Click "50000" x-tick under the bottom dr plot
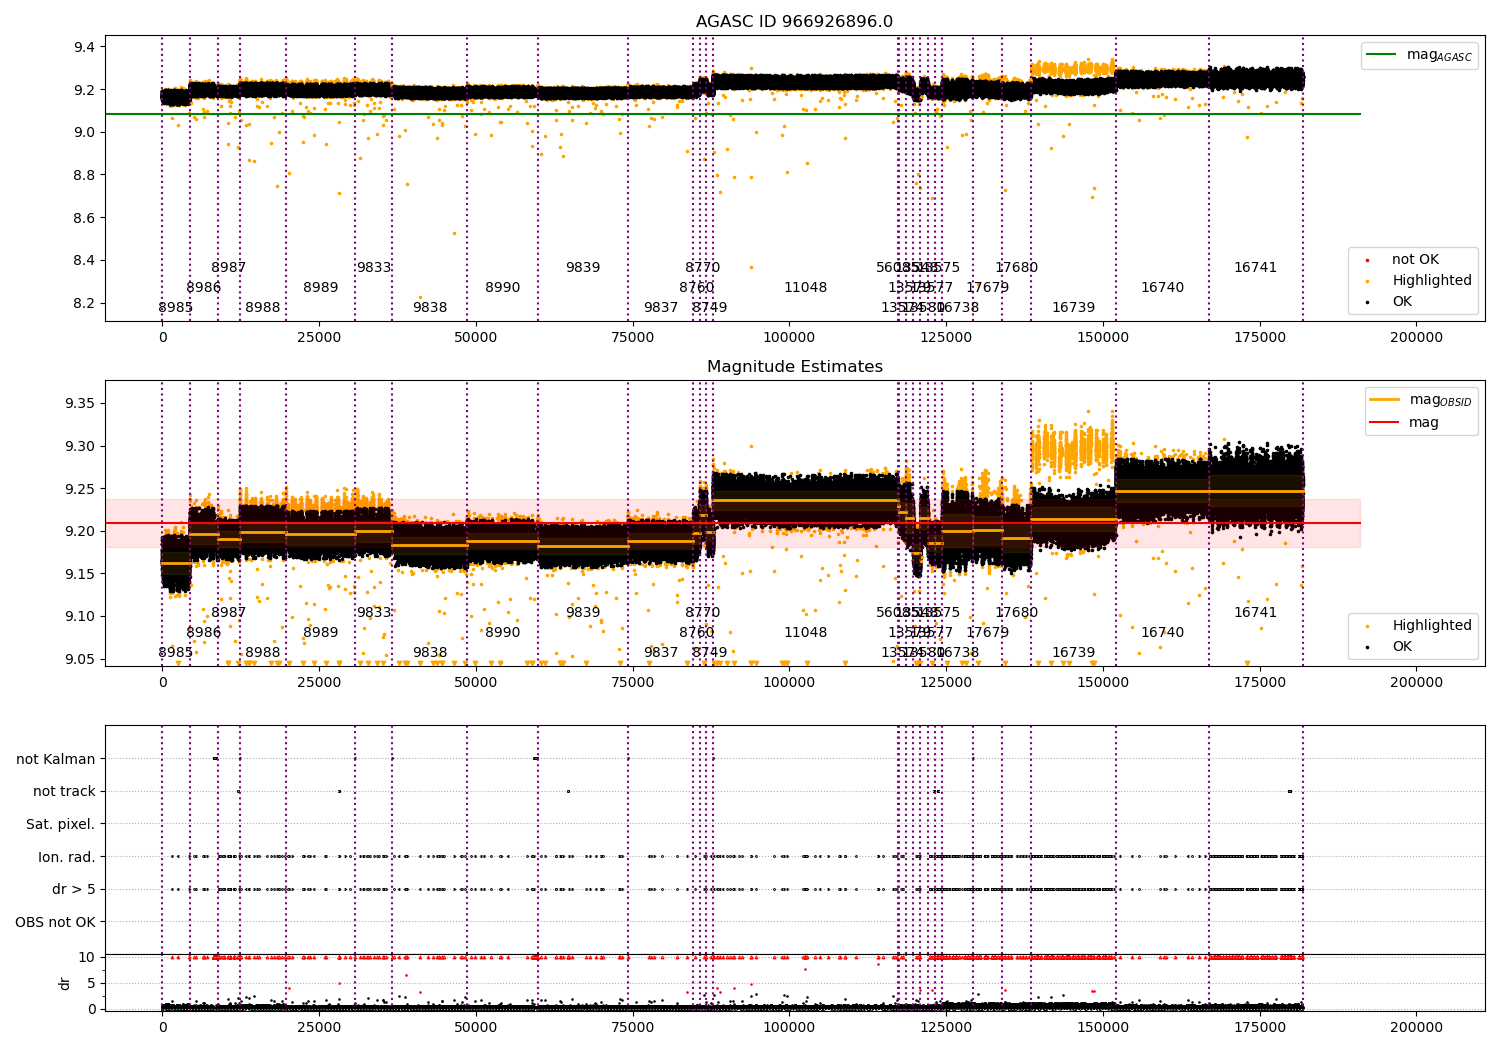The height and width of the screenshot is (1050, 1500). pyautogui.click(x=476, y=1027)
